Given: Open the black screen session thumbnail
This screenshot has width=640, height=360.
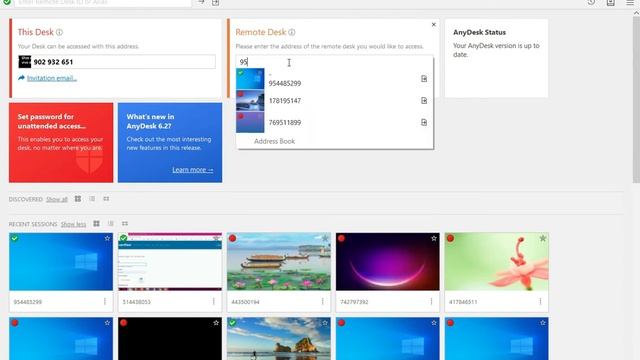Looking at the screenshot, I should [x=170, y=339].
